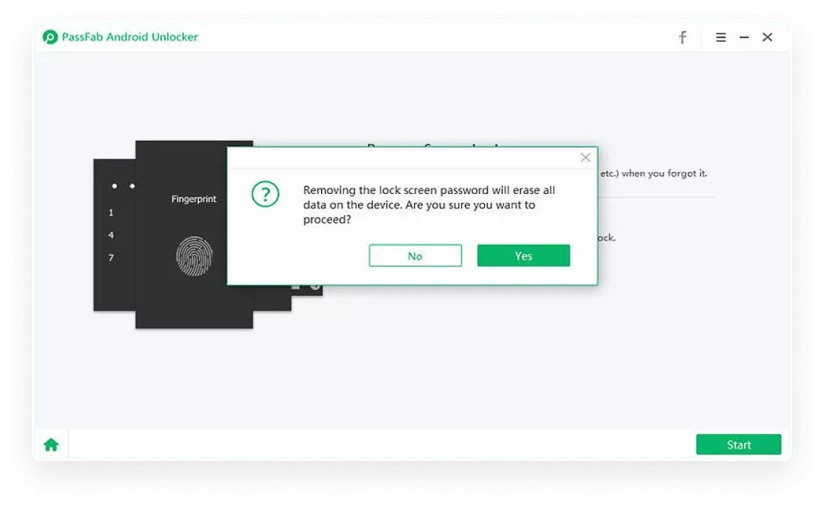Select the Fingerprint label on phone illustration
824x505 pixels.
click(193, 199)
